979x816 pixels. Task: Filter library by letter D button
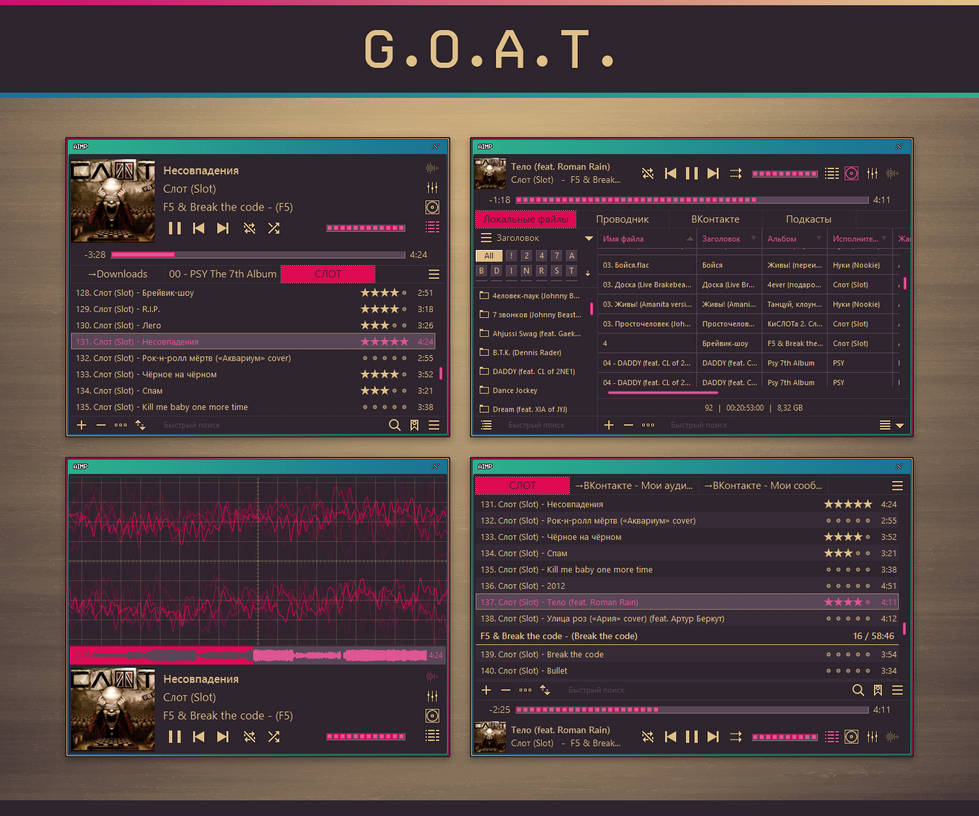pos(496,271)
